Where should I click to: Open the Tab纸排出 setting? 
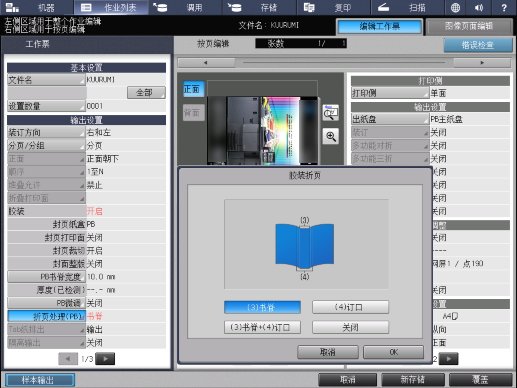(x=47, y=329)
